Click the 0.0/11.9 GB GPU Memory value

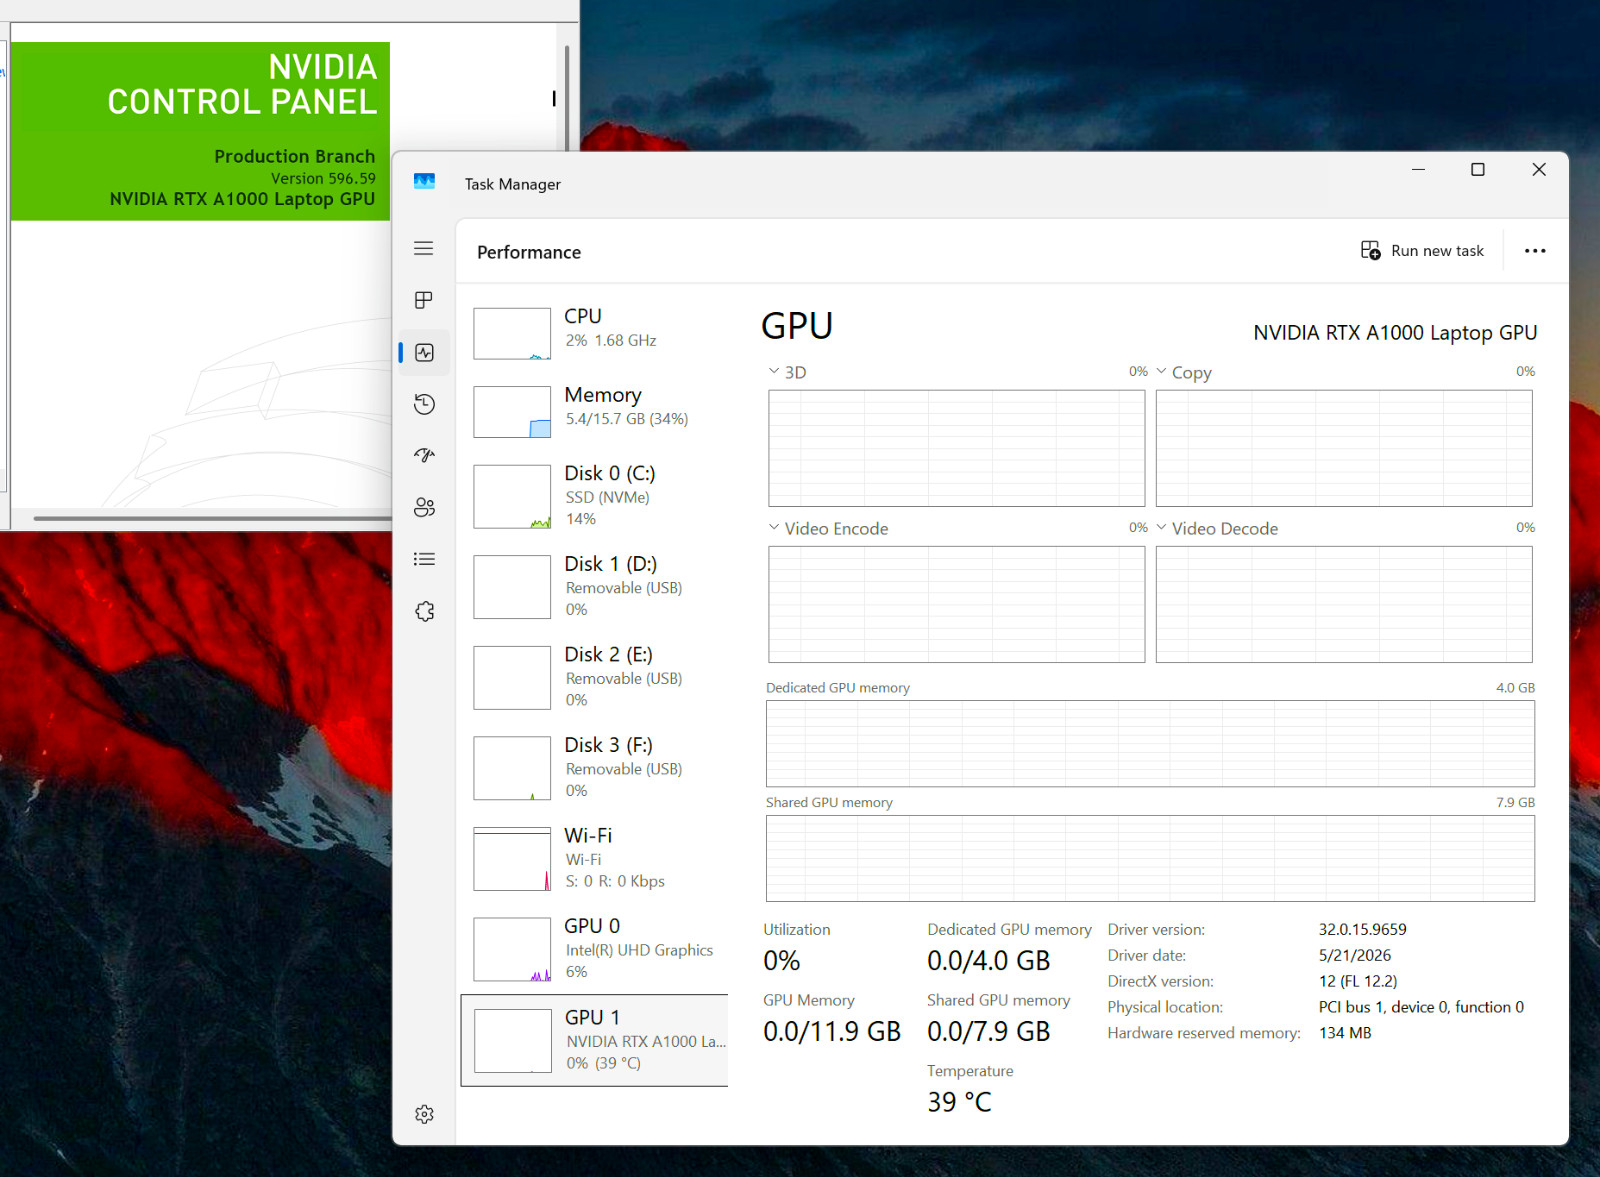pyautogui.click(x=832, y=1031)
